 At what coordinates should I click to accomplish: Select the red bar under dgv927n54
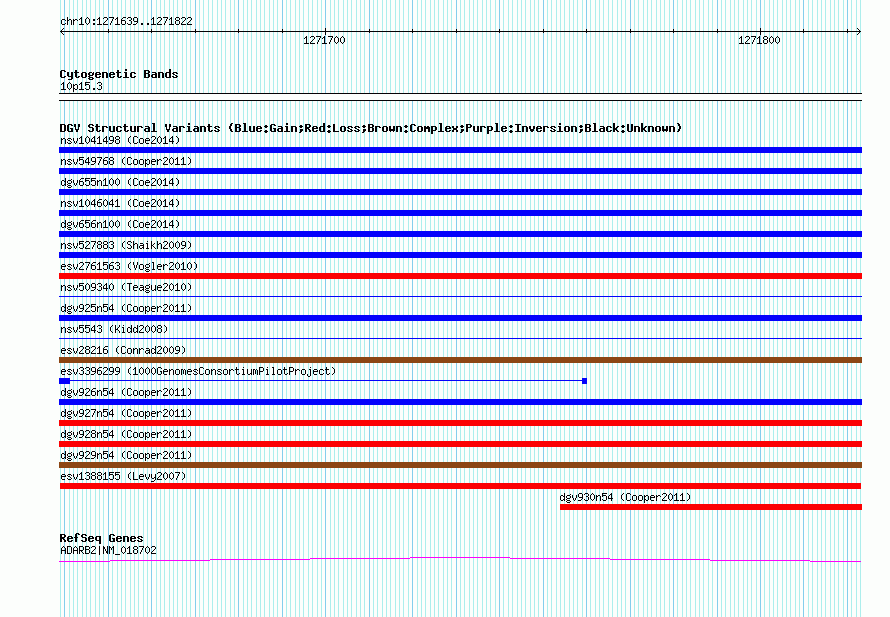(460, 423)
